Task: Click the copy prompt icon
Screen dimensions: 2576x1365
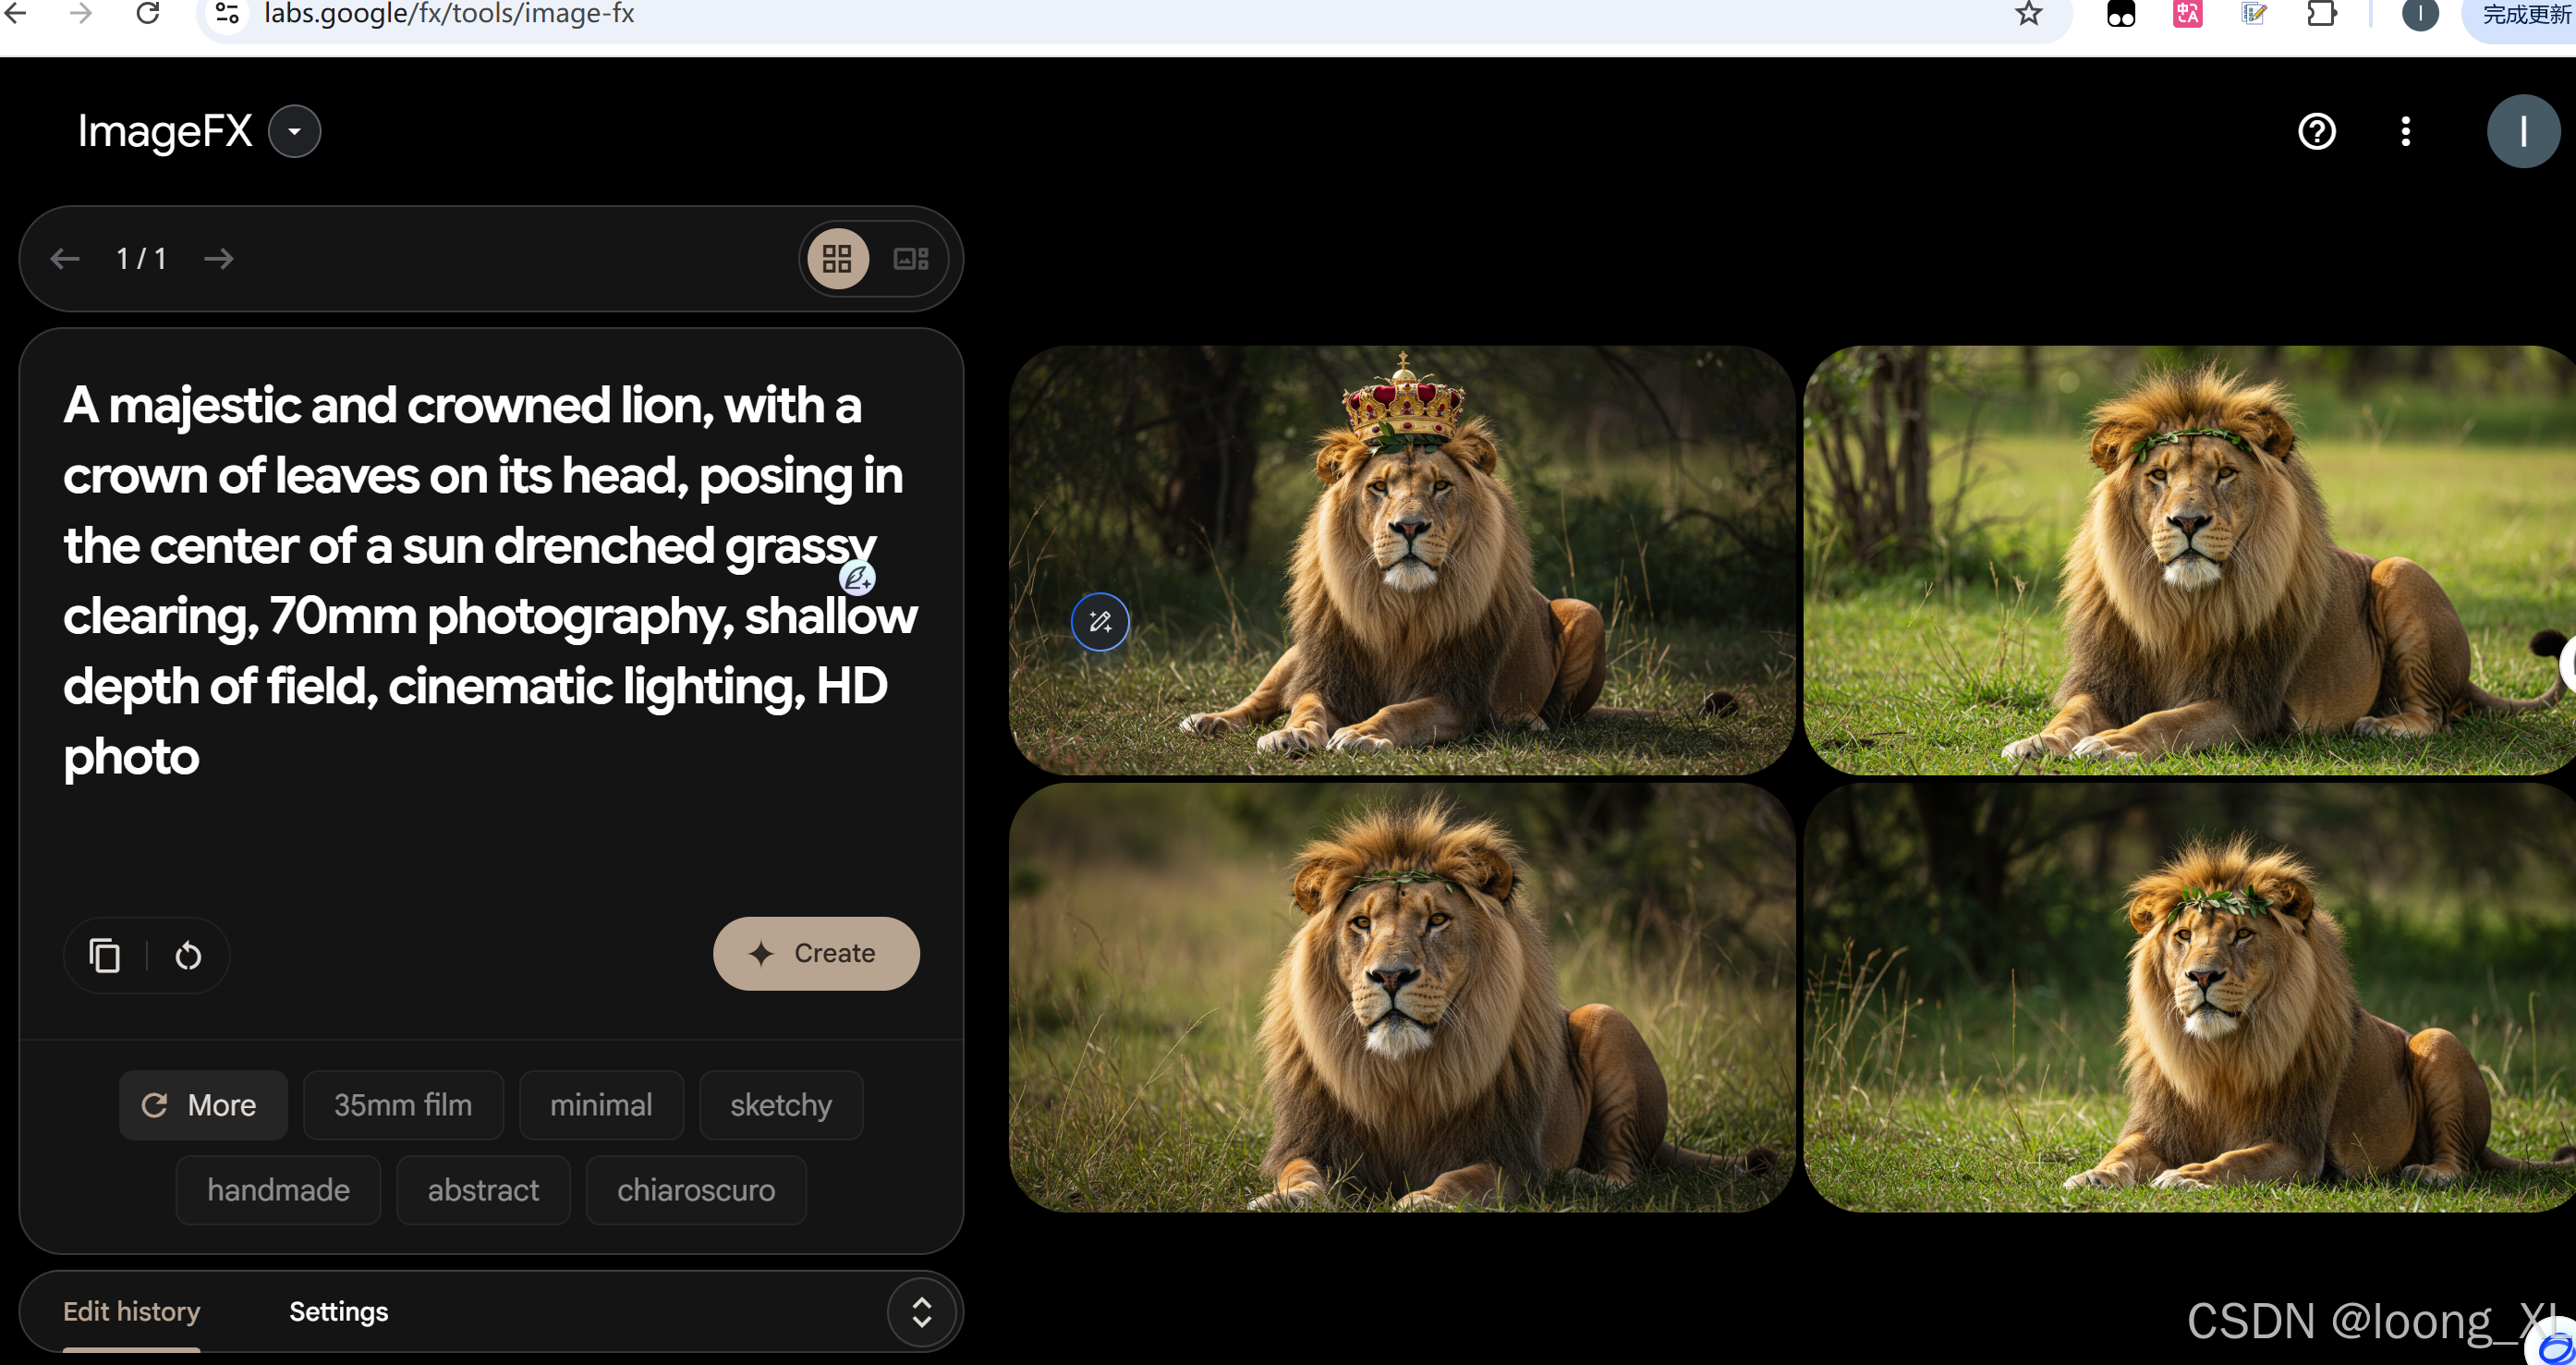Action: [x=105, y=955]
